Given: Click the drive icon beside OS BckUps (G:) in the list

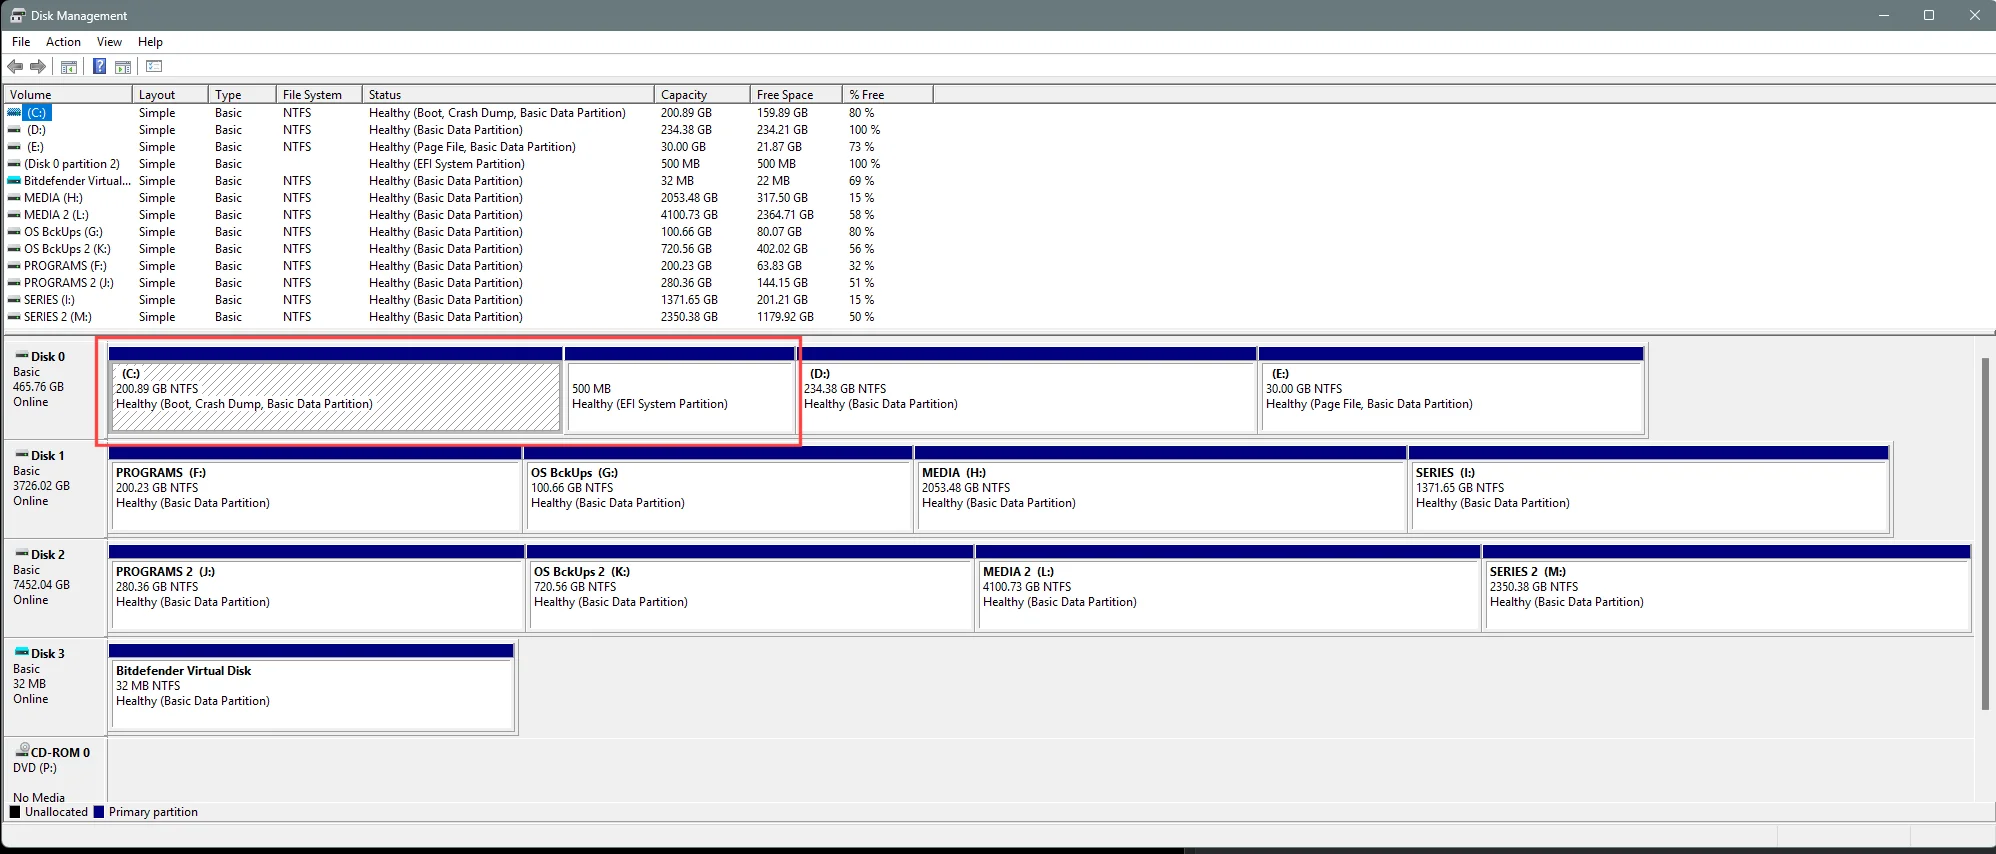Looking at the screenshot, I should click(x=14, y=232).
